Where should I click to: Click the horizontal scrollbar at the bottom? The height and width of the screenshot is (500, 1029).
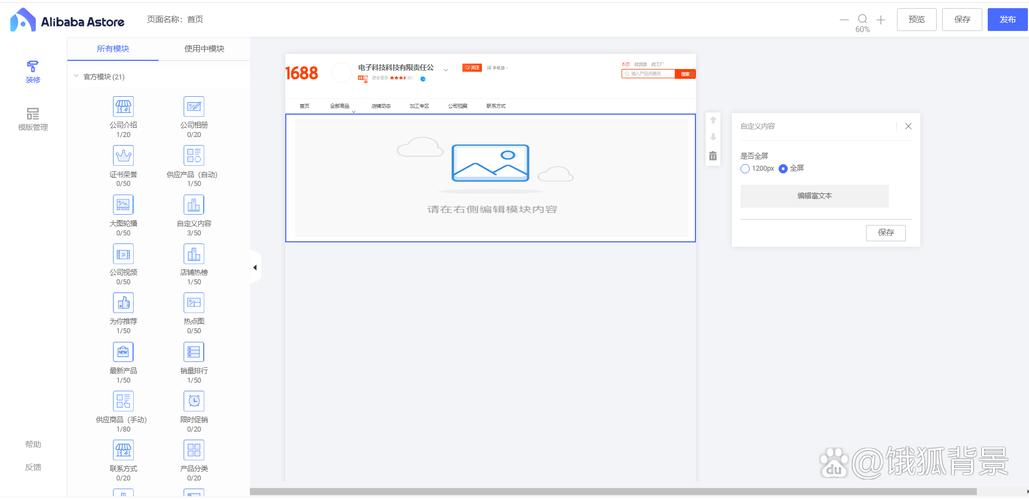tap(613, 491)
